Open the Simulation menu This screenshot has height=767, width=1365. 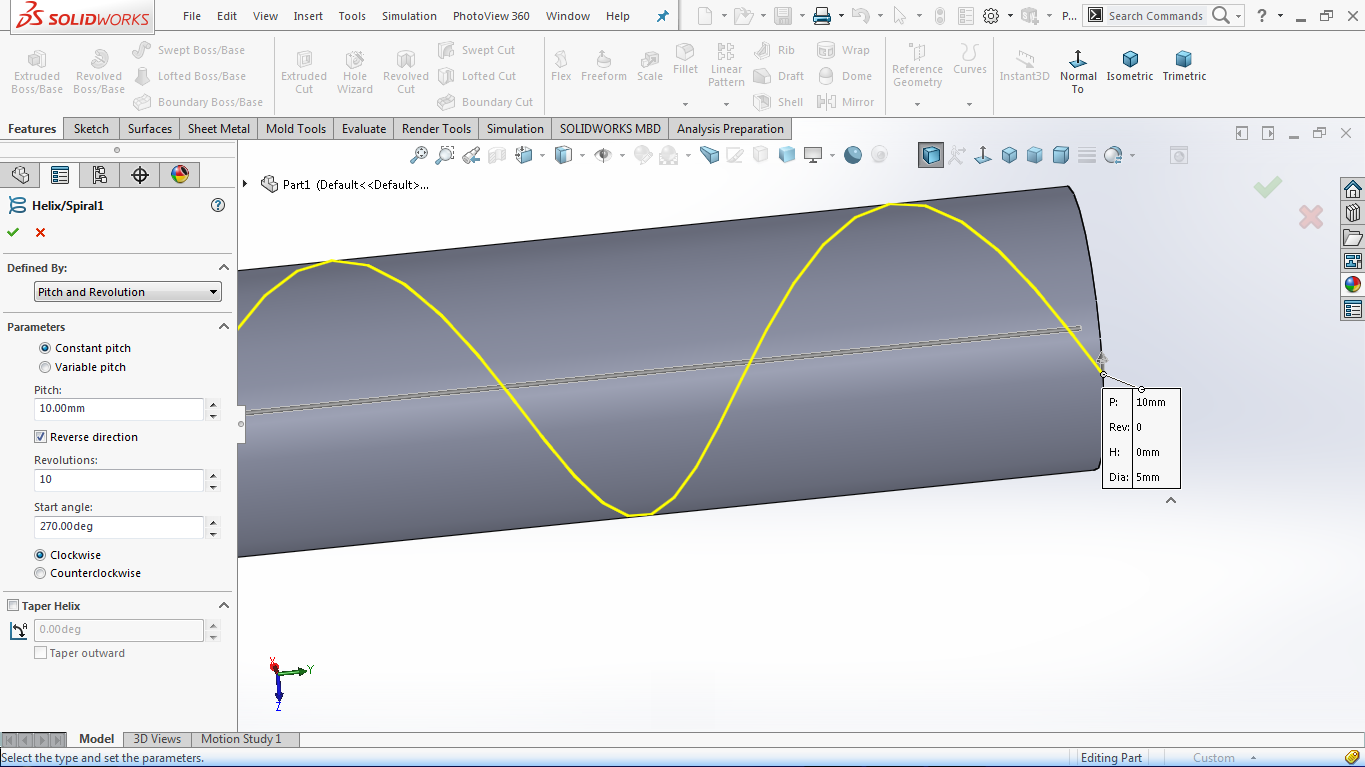coord(409,16)
